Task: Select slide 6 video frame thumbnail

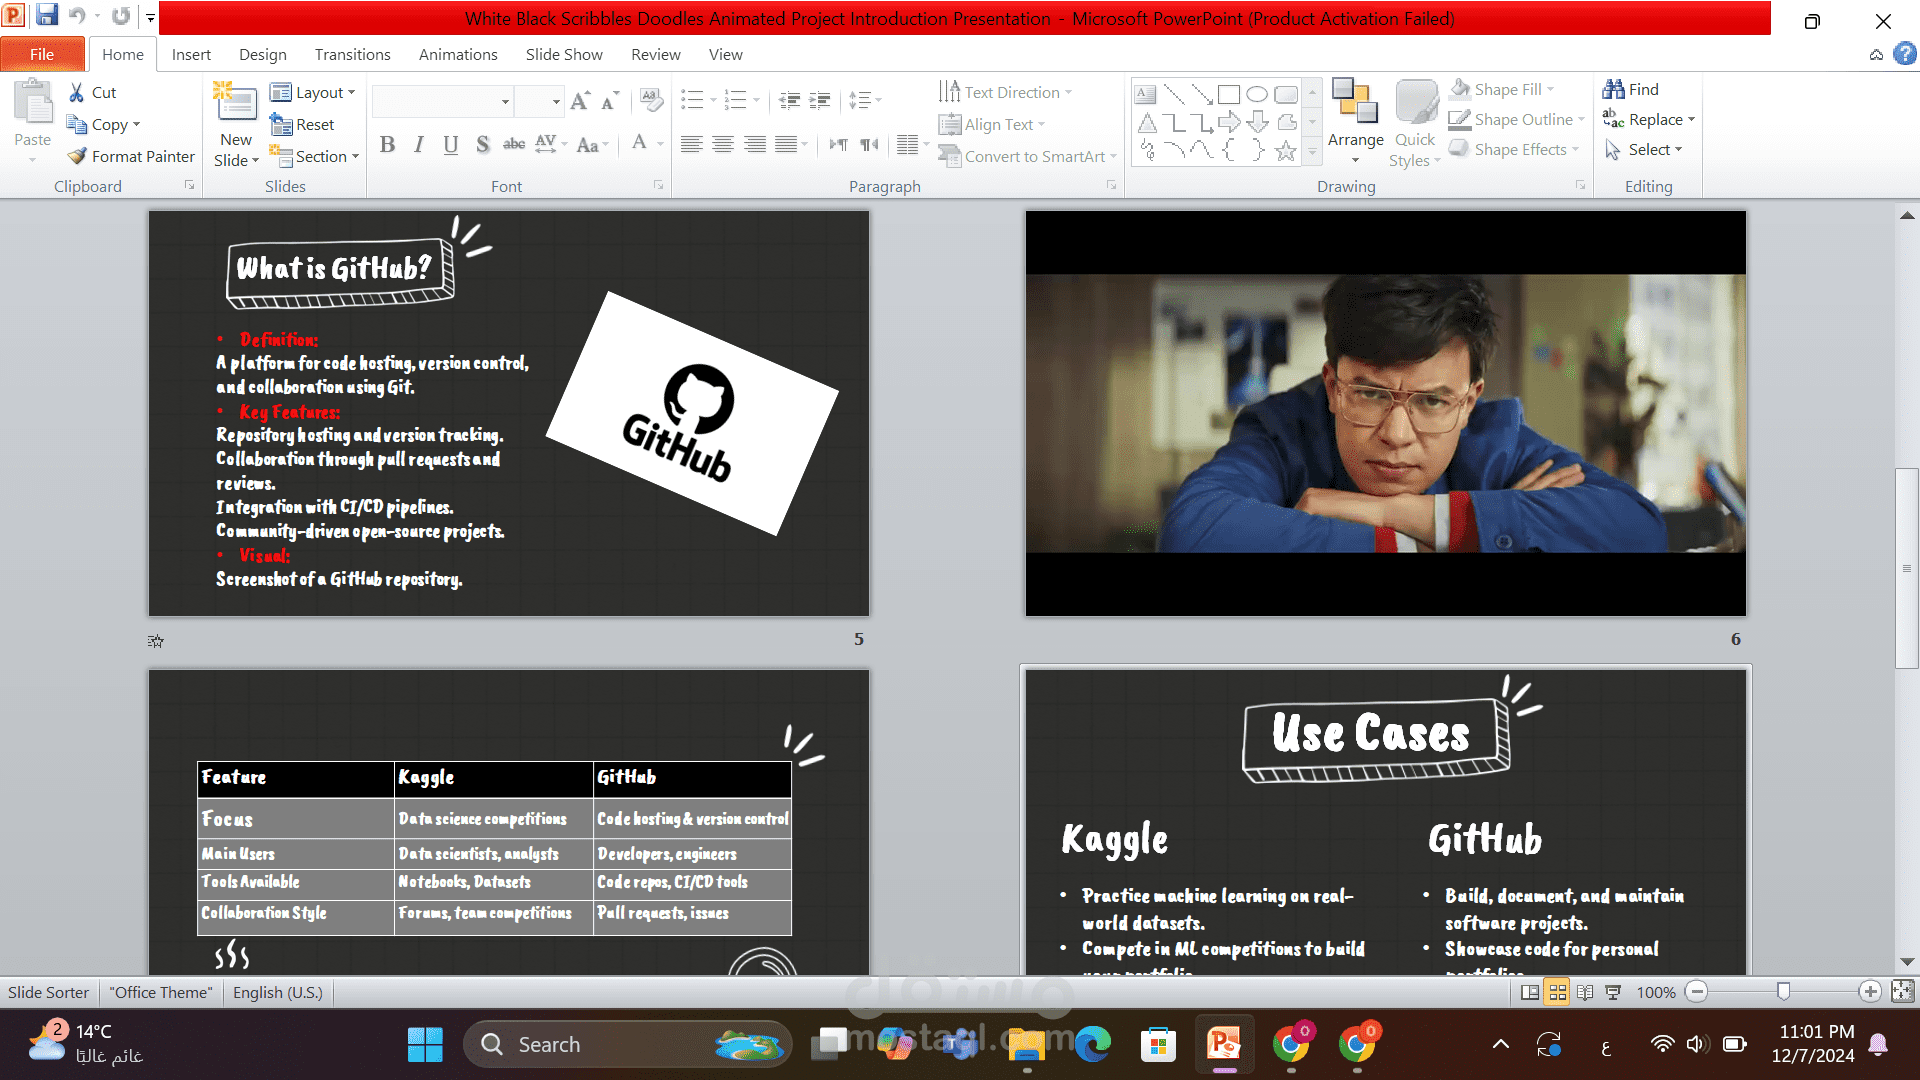Action: pyautogui.click(x=1386, y=413)
